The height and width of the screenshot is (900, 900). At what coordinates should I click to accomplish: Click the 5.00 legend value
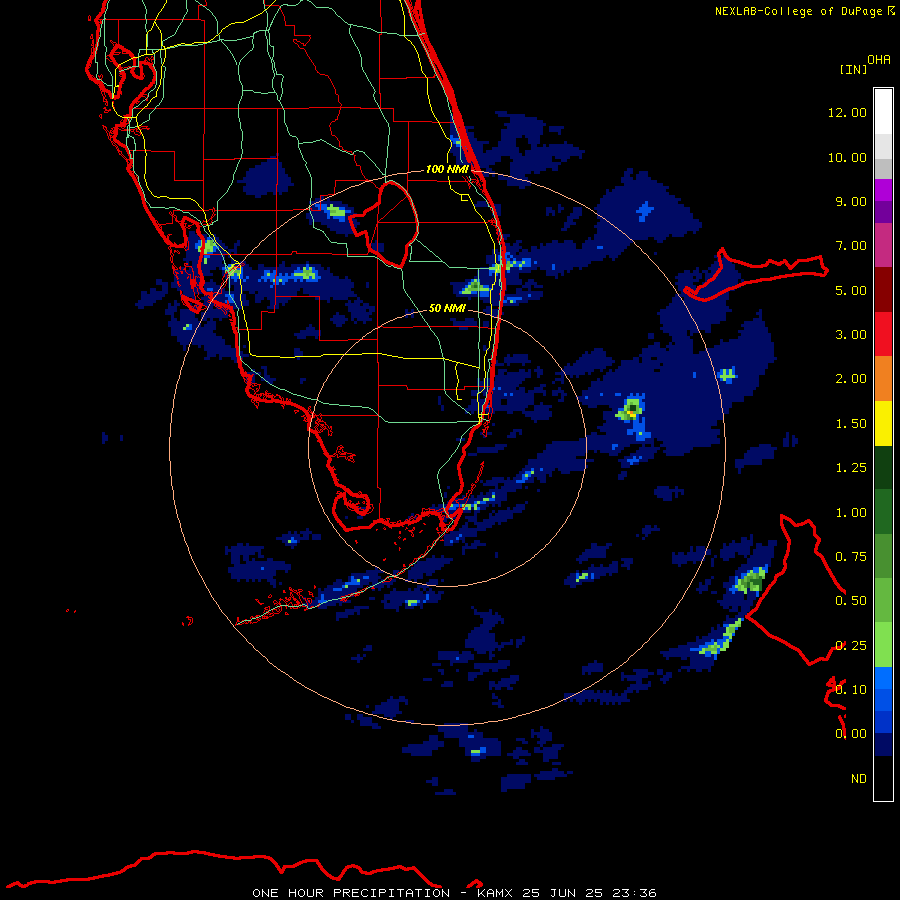[x=851, y=290]
